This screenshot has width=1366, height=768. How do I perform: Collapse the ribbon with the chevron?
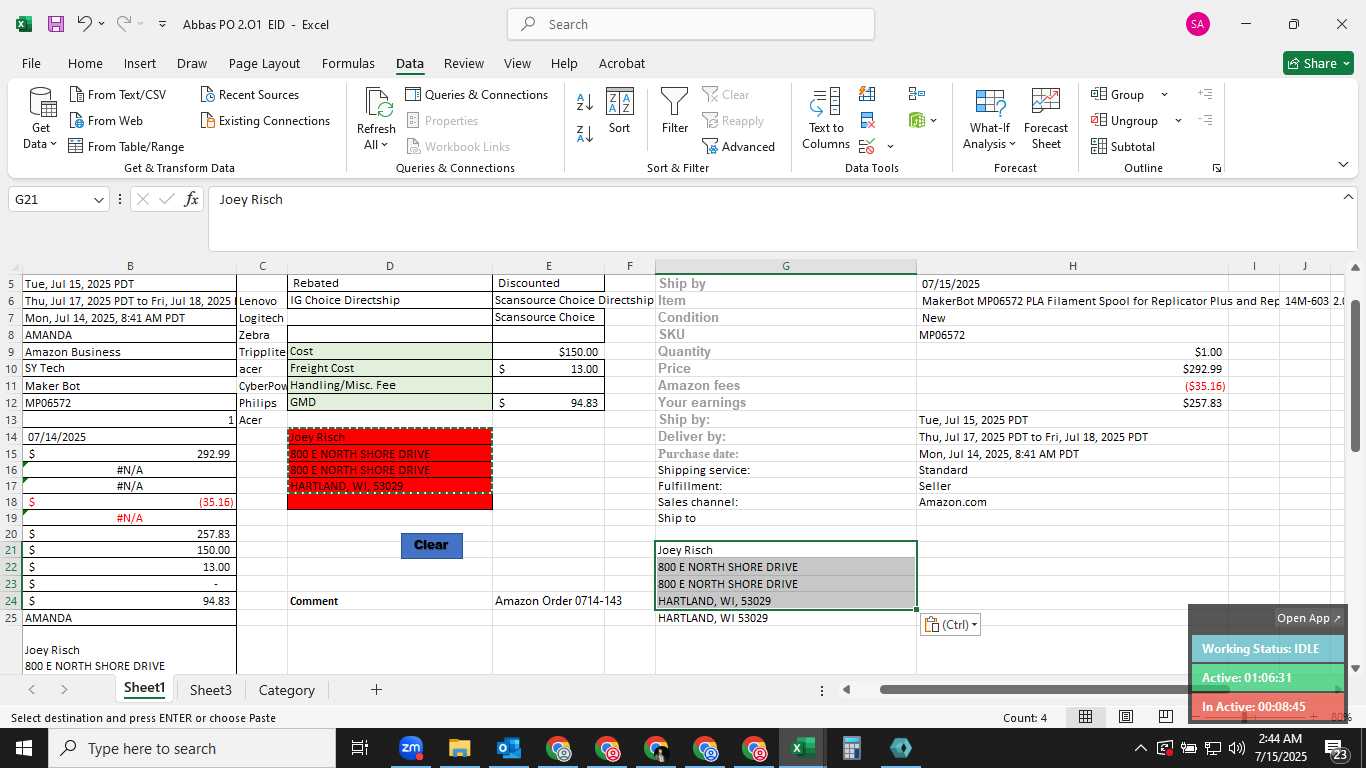1343,165
